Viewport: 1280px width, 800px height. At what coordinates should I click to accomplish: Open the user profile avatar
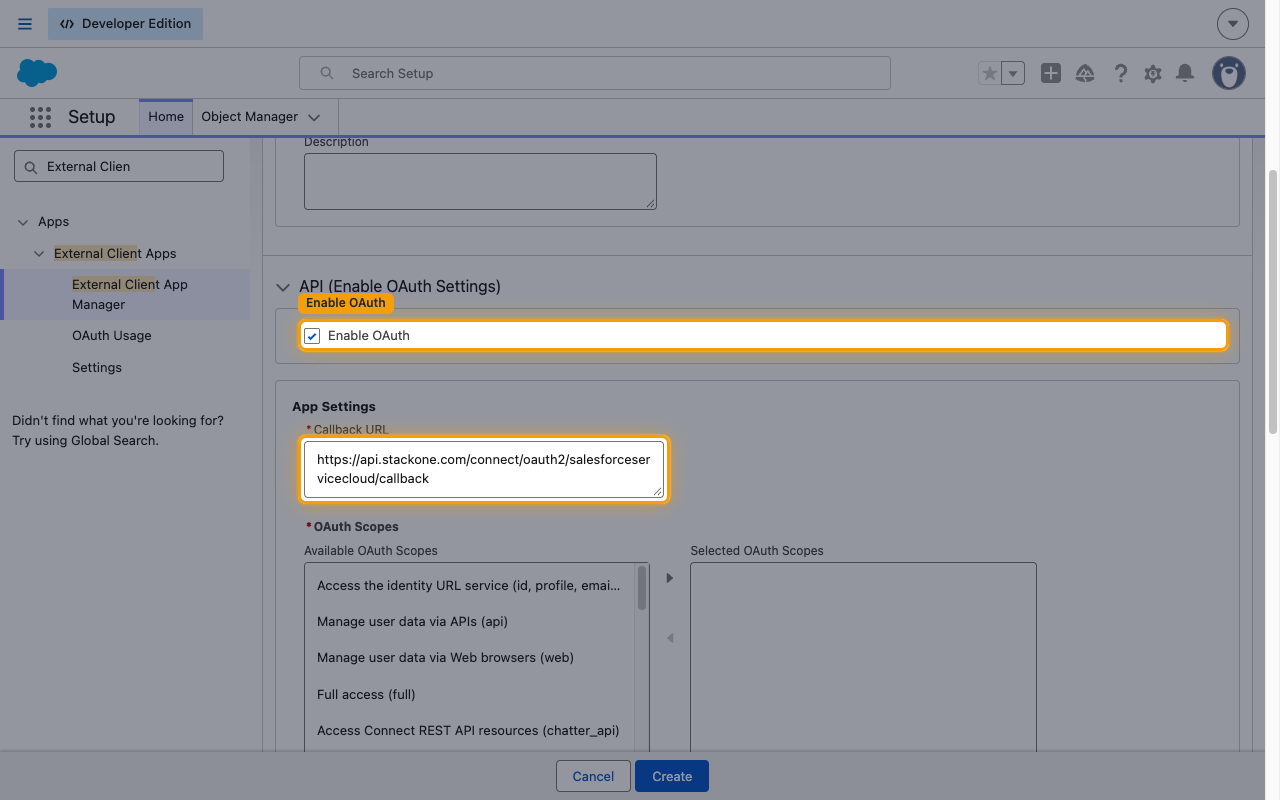coord(1229,73)
